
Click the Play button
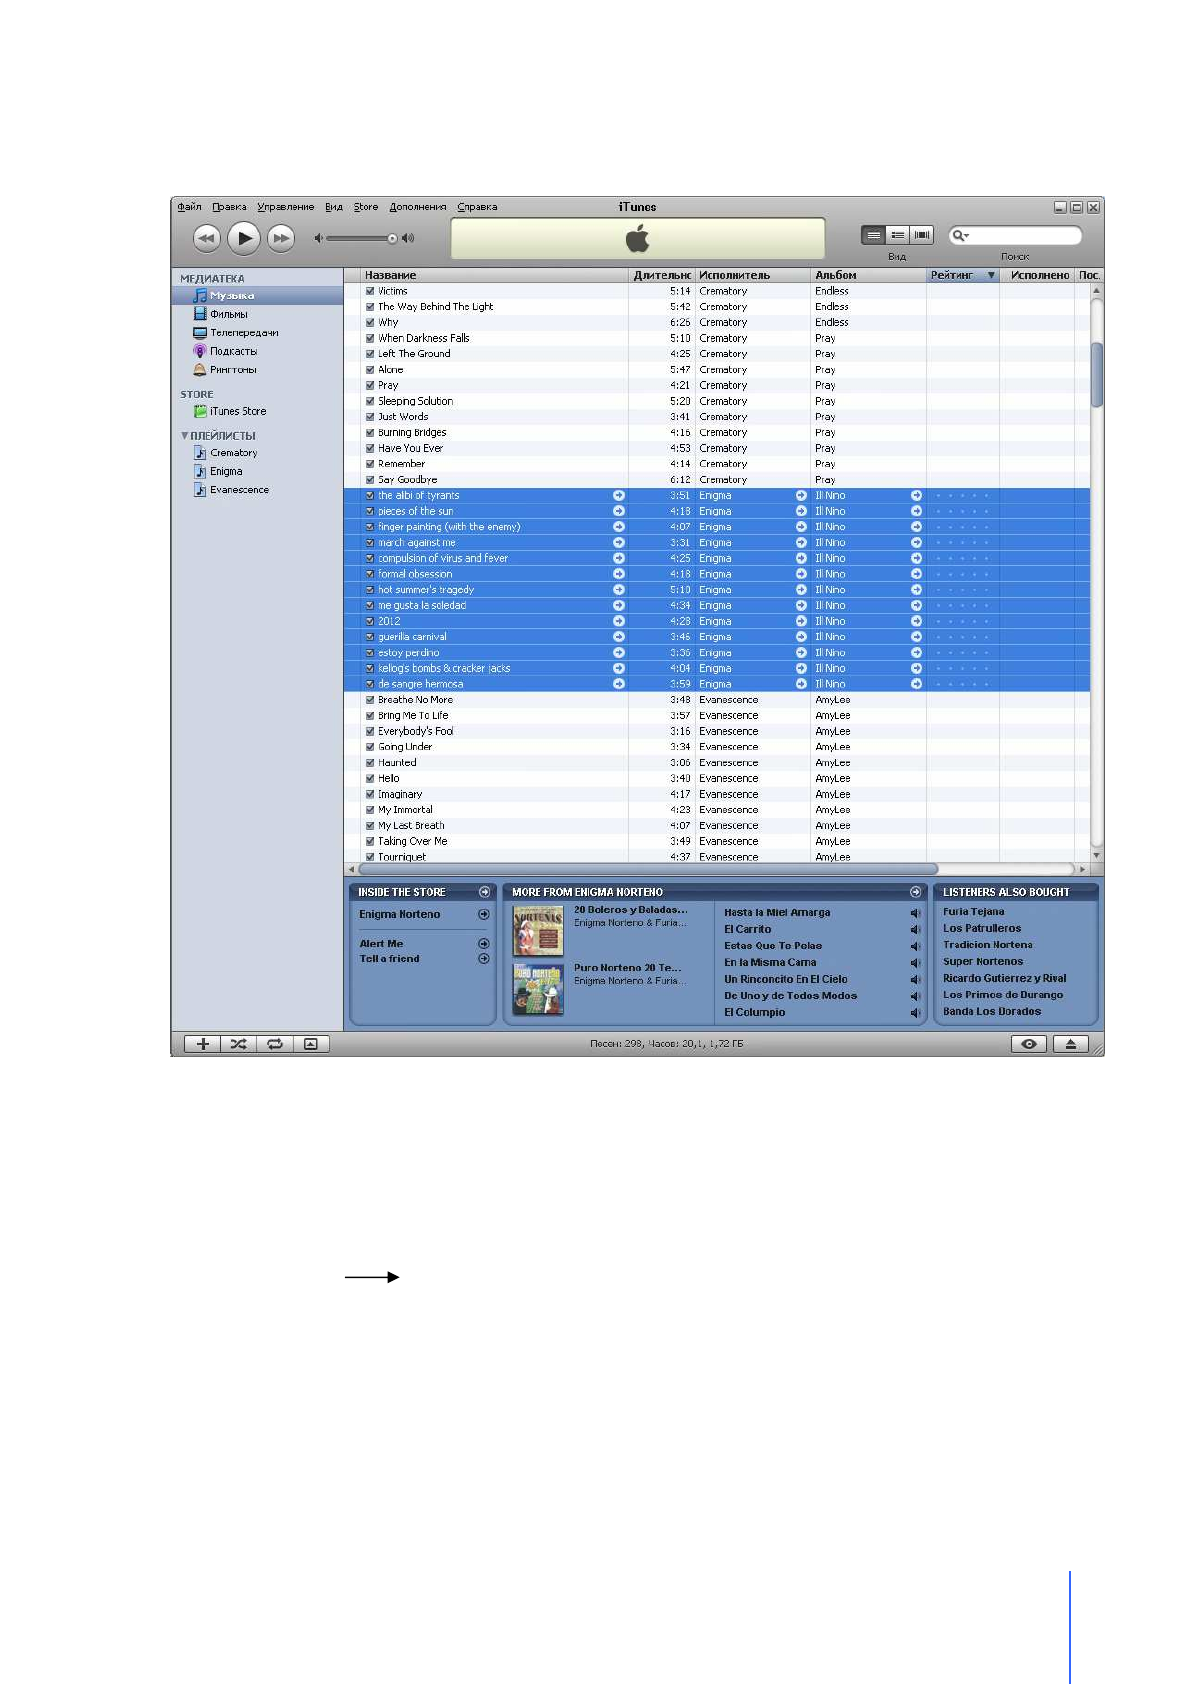244,238
